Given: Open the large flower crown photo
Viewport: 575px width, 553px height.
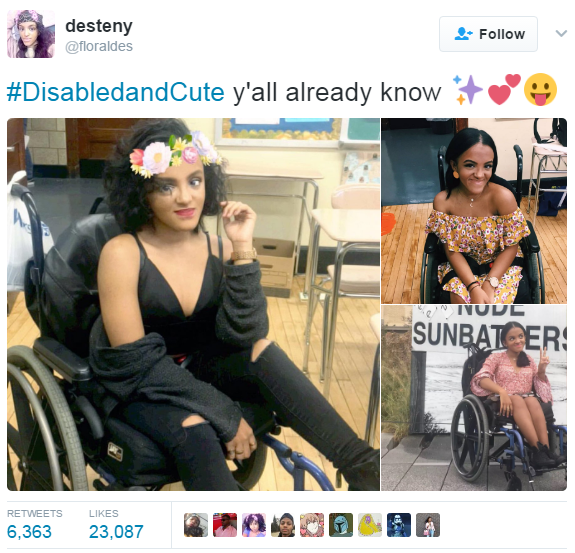Looking at the screenshot, I should pyautogui.click(x=193, y=304).
